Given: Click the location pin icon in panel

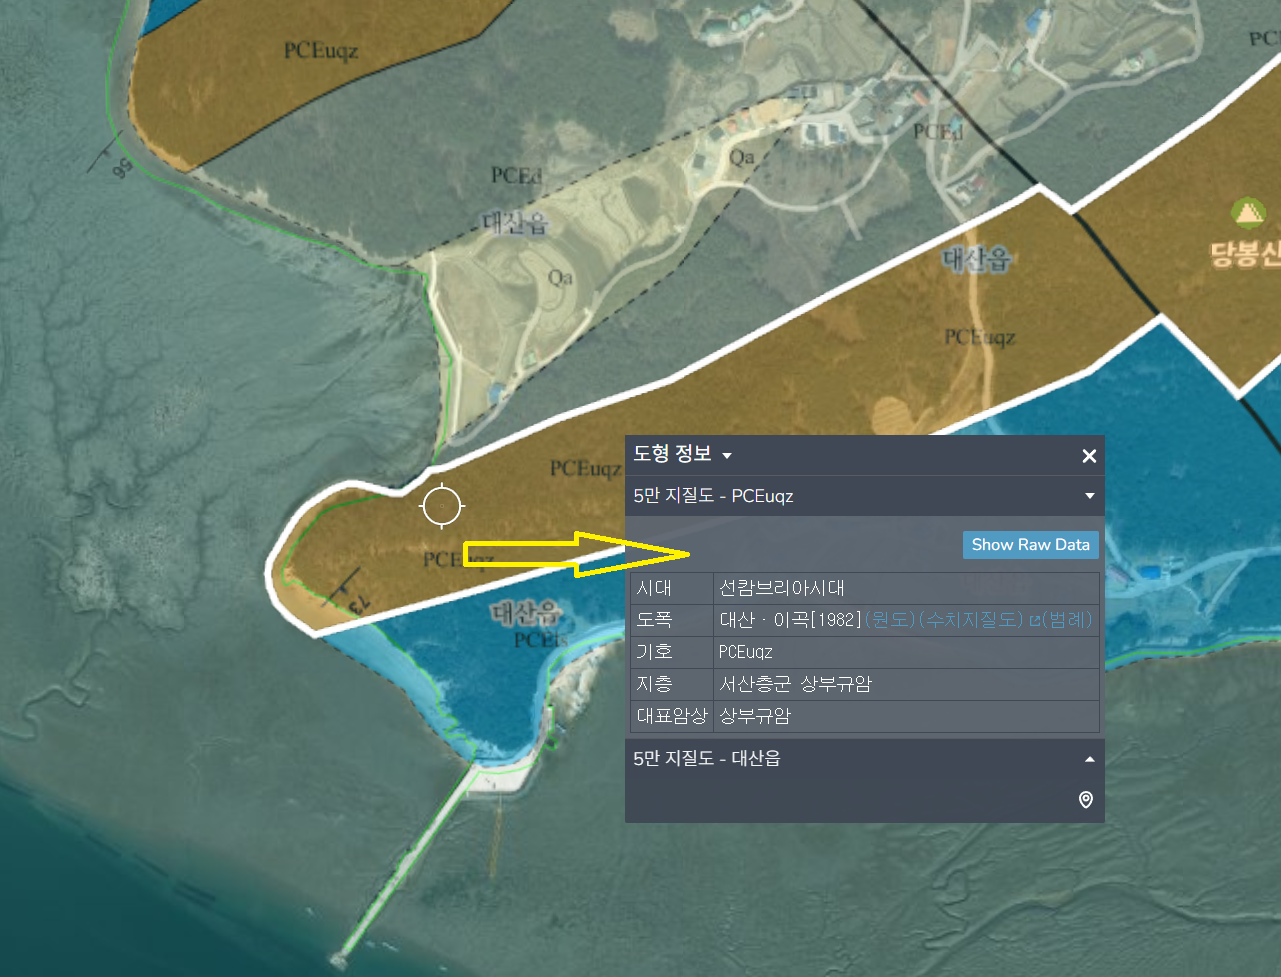Looking at the screenshot, I should (x=1085, y=800).
